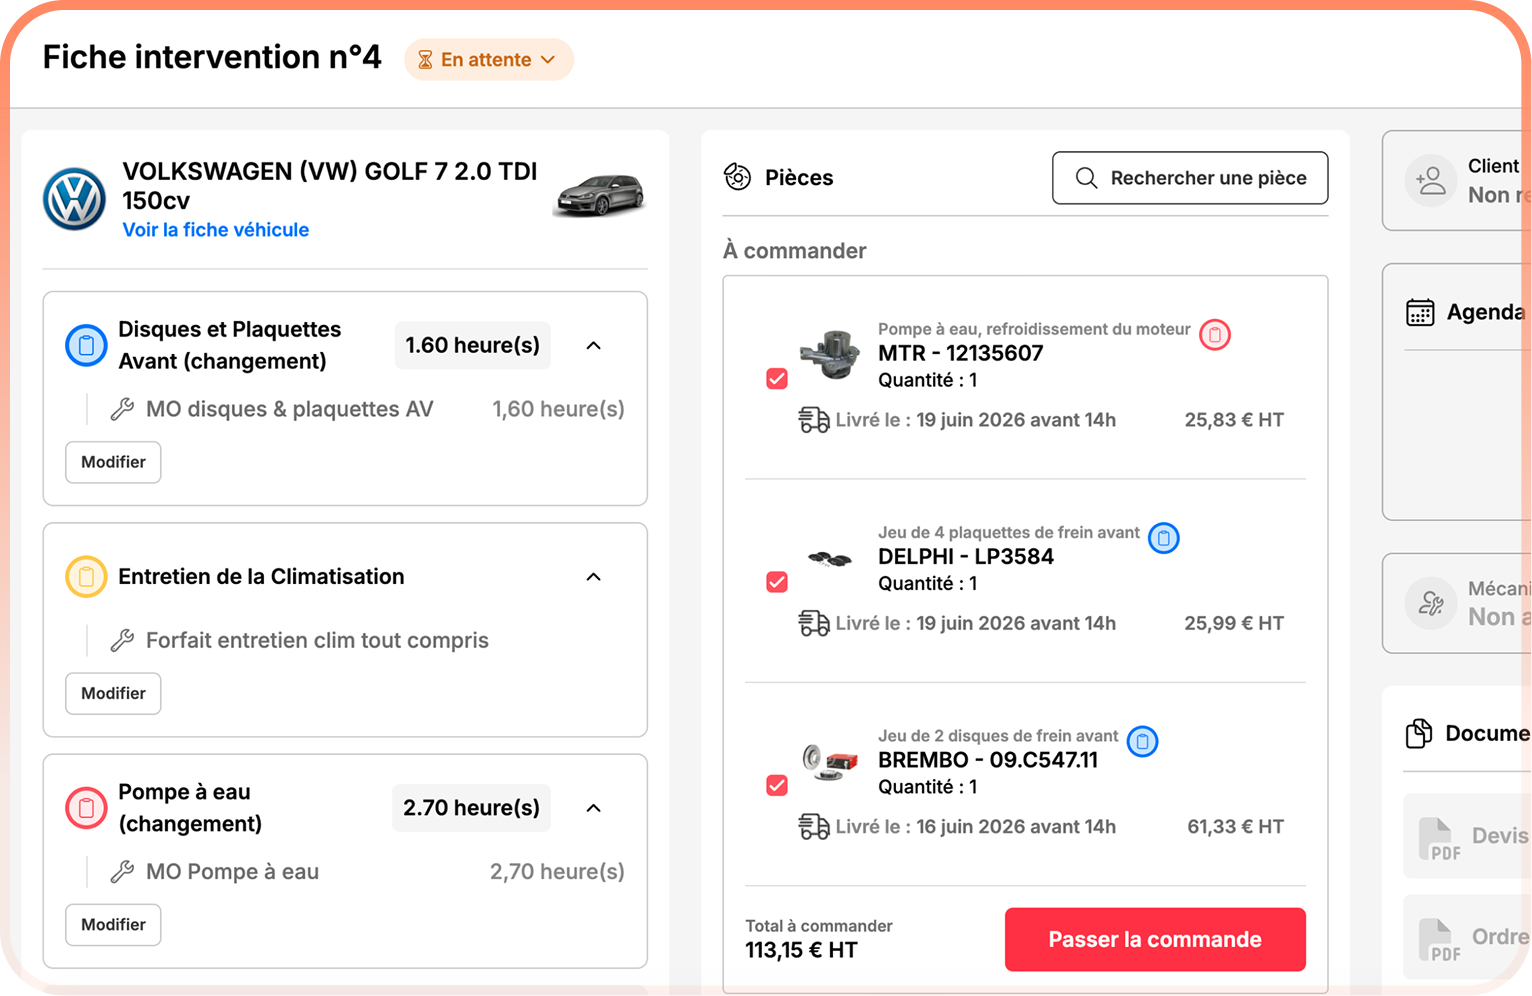Click the 2.70 heure(s) badge
This screenshot has height=996, width=1532.
(471, 808)
